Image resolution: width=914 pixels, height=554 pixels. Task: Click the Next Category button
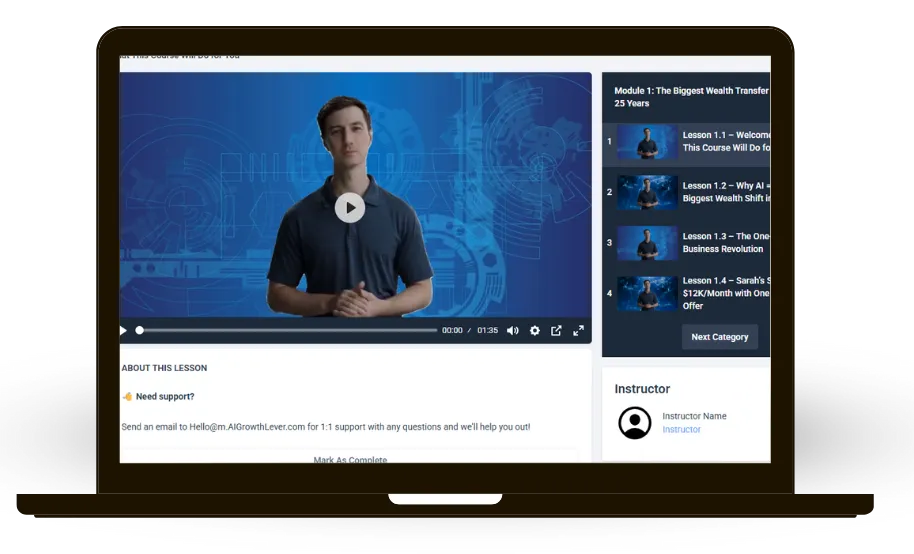point(720,337)
